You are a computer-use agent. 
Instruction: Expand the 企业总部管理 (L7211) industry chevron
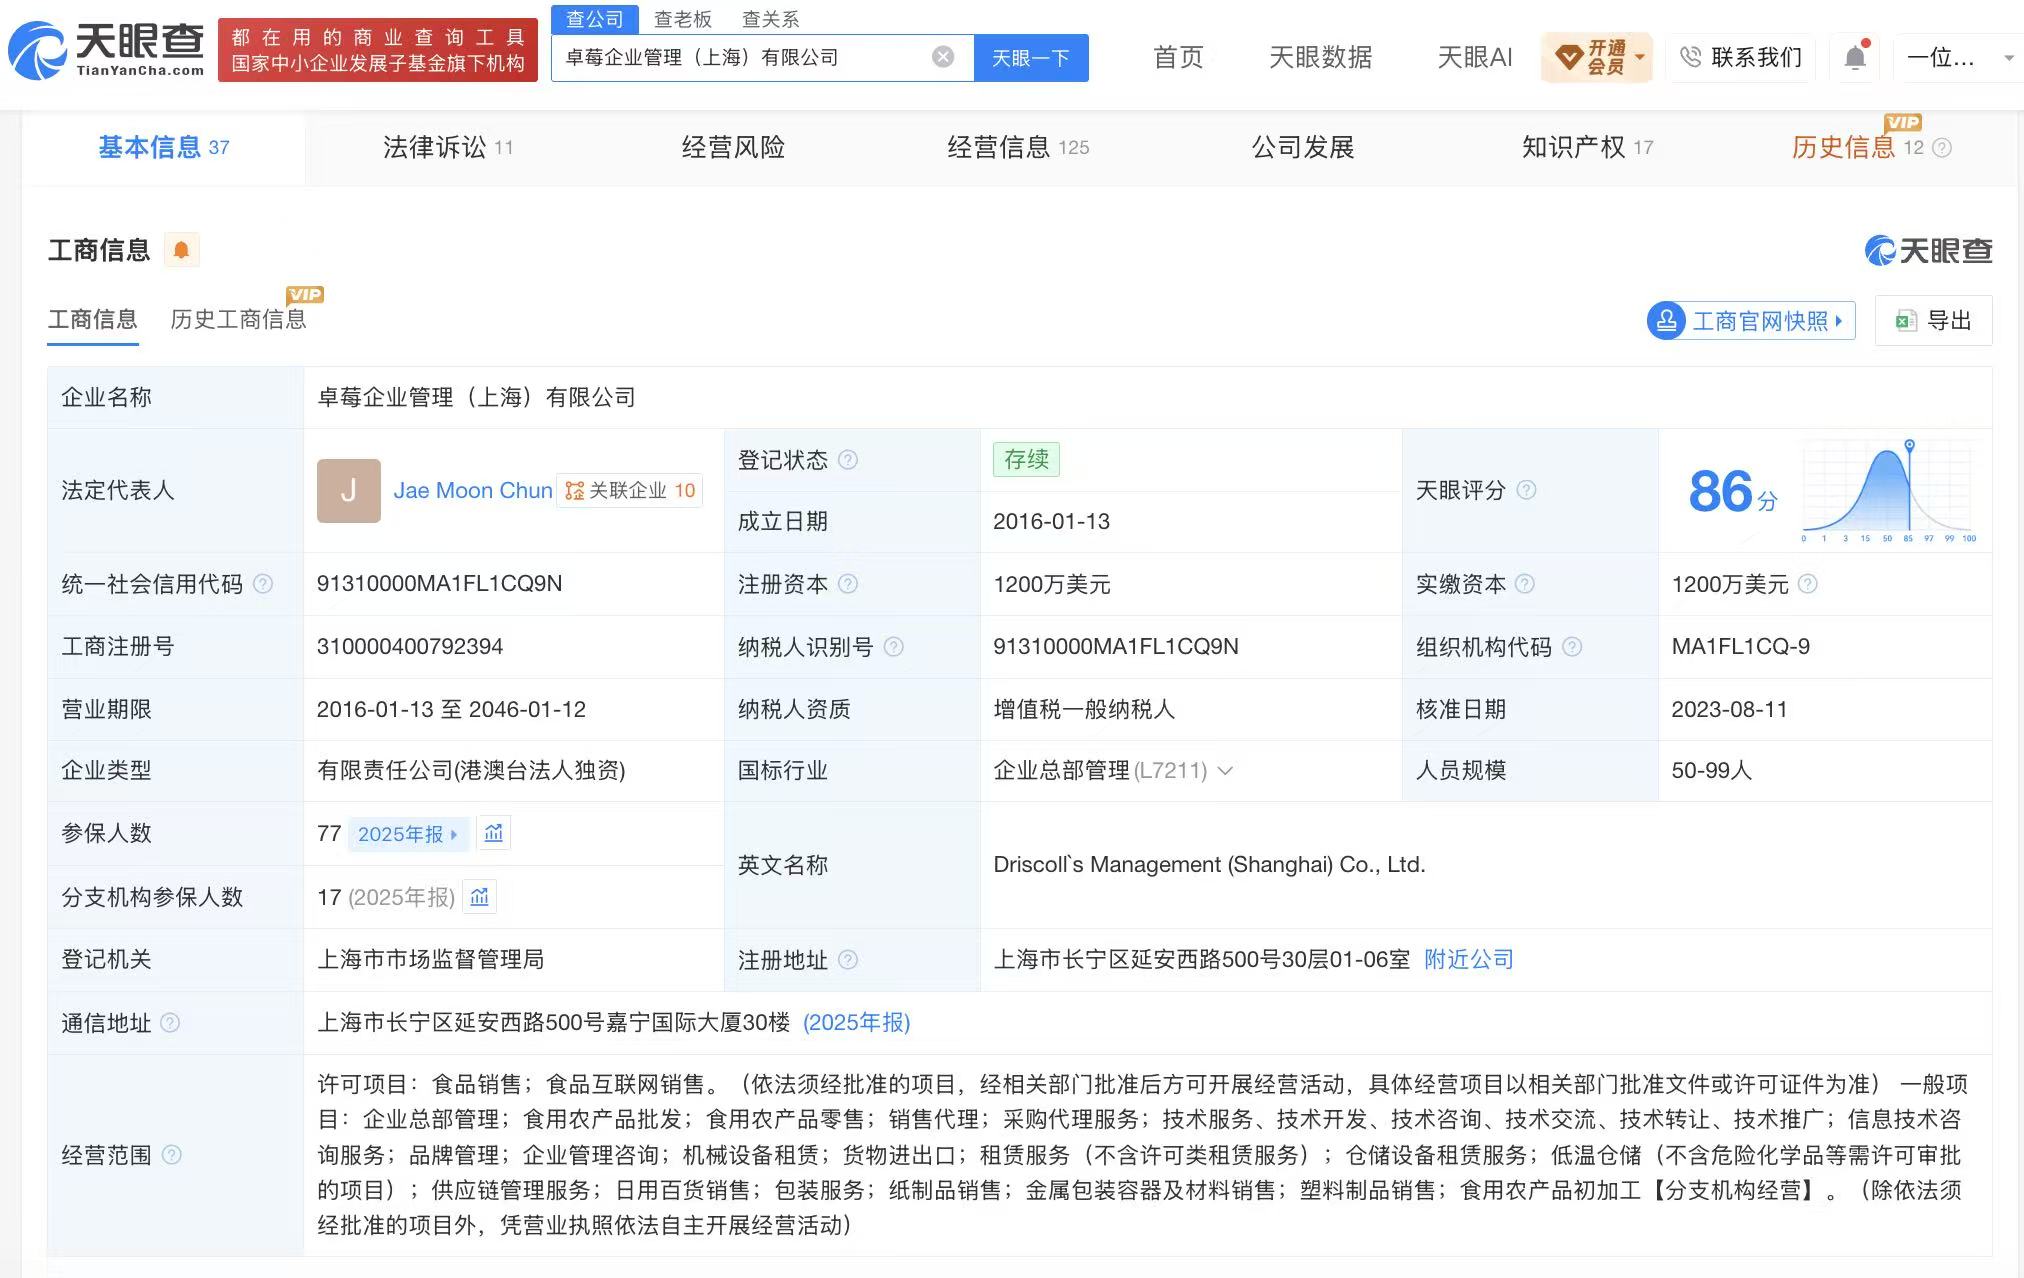tap(1225, 771)
